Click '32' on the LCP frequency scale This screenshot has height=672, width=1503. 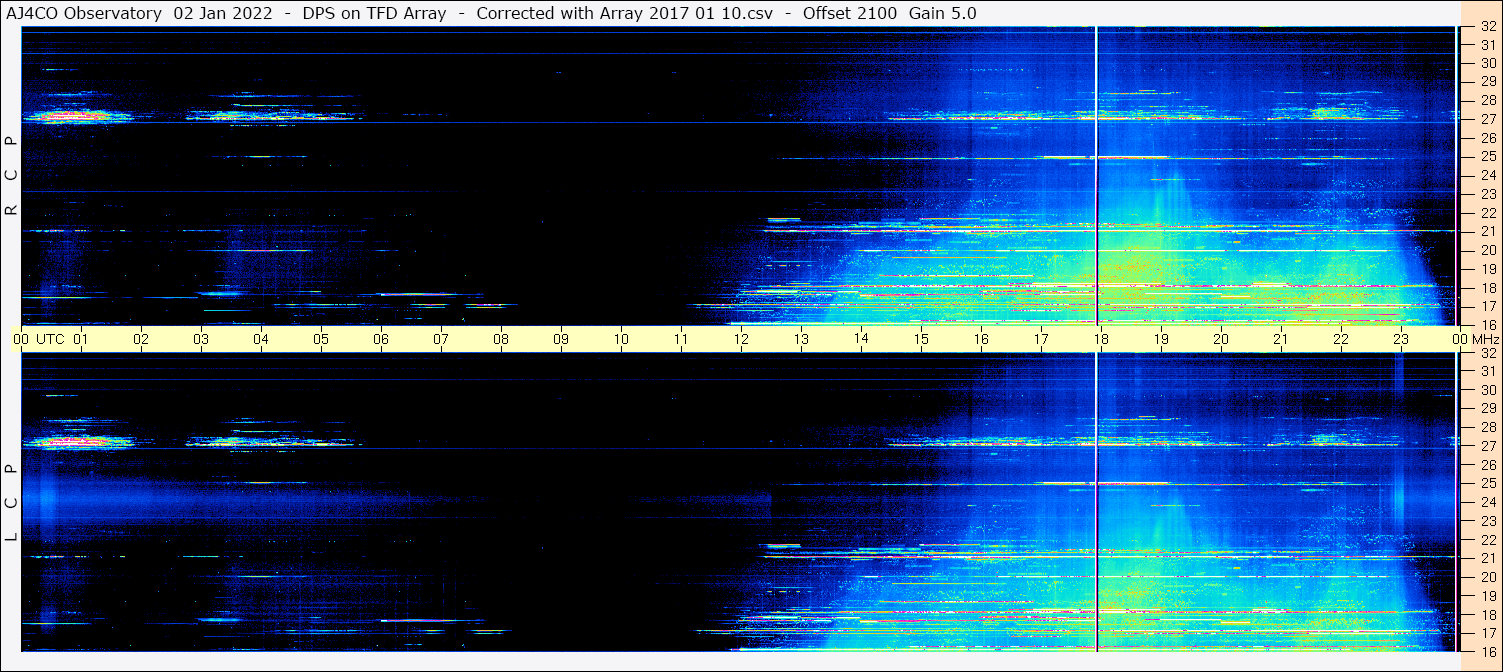[x=1488, y=353]
